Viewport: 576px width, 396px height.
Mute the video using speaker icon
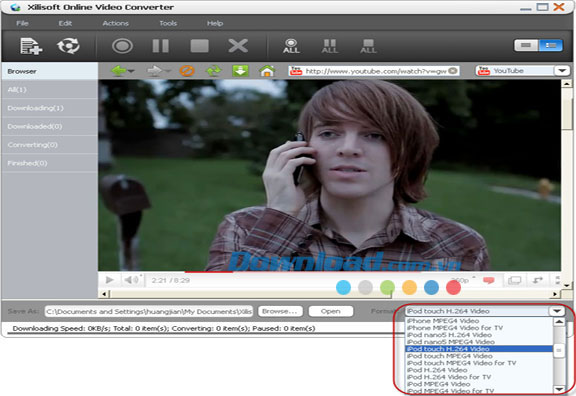[x=131, y=280]
